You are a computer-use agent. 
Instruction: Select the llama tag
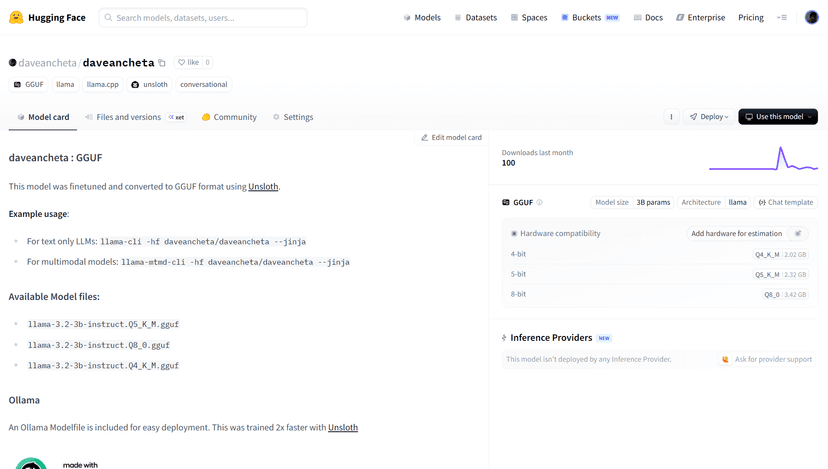65,85
